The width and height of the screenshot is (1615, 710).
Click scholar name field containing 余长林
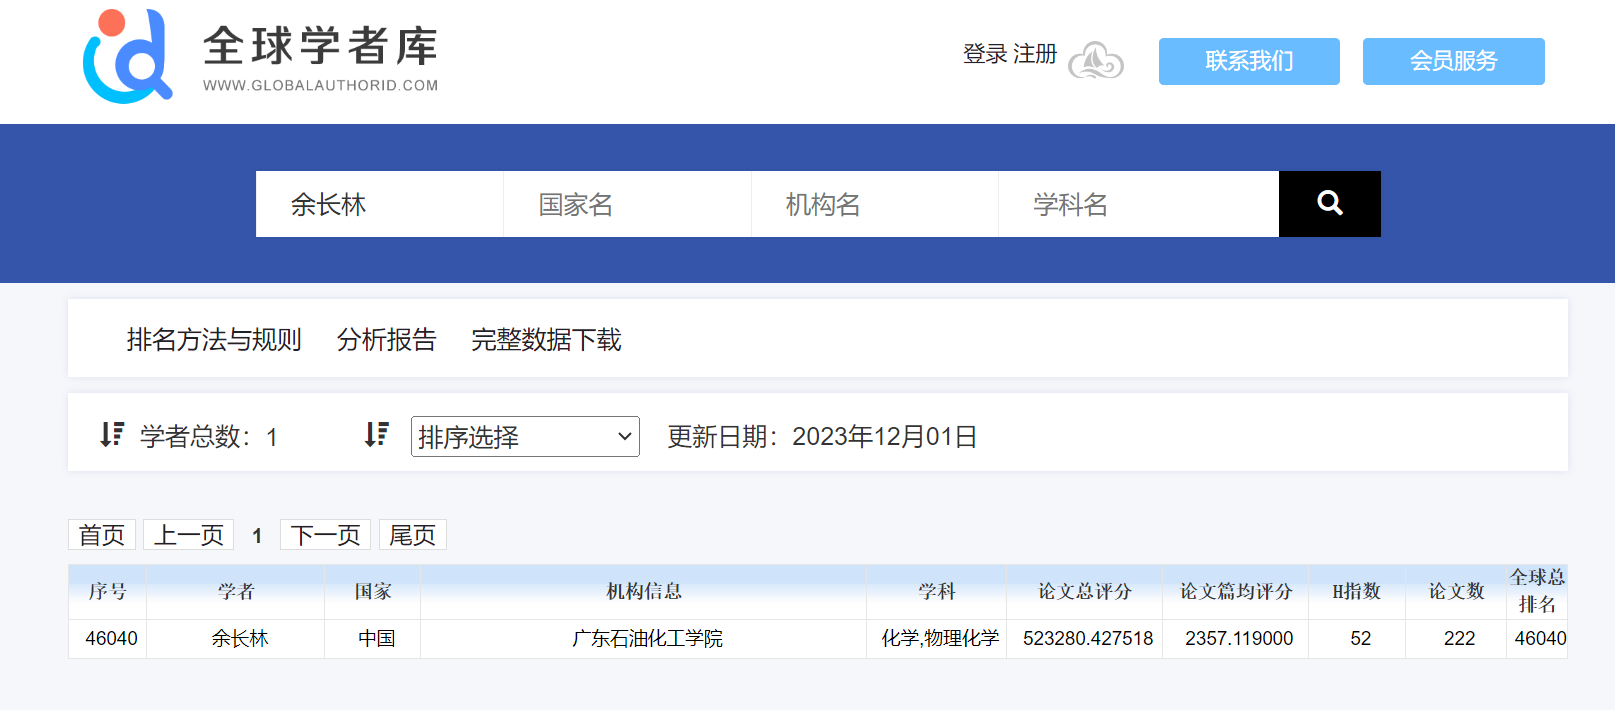pyautogui.click(x=379, y=204)
